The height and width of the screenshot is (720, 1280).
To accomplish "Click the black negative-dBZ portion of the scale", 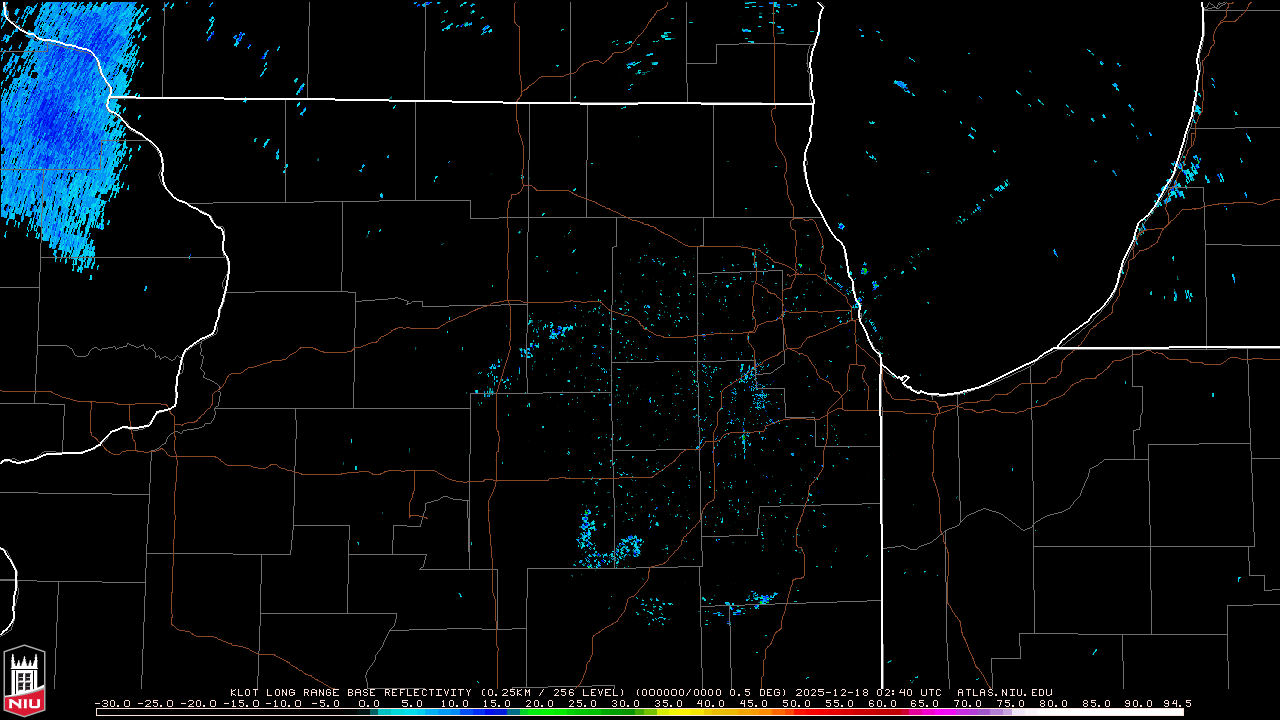I will pyautogui.click(x=230, y=712).
